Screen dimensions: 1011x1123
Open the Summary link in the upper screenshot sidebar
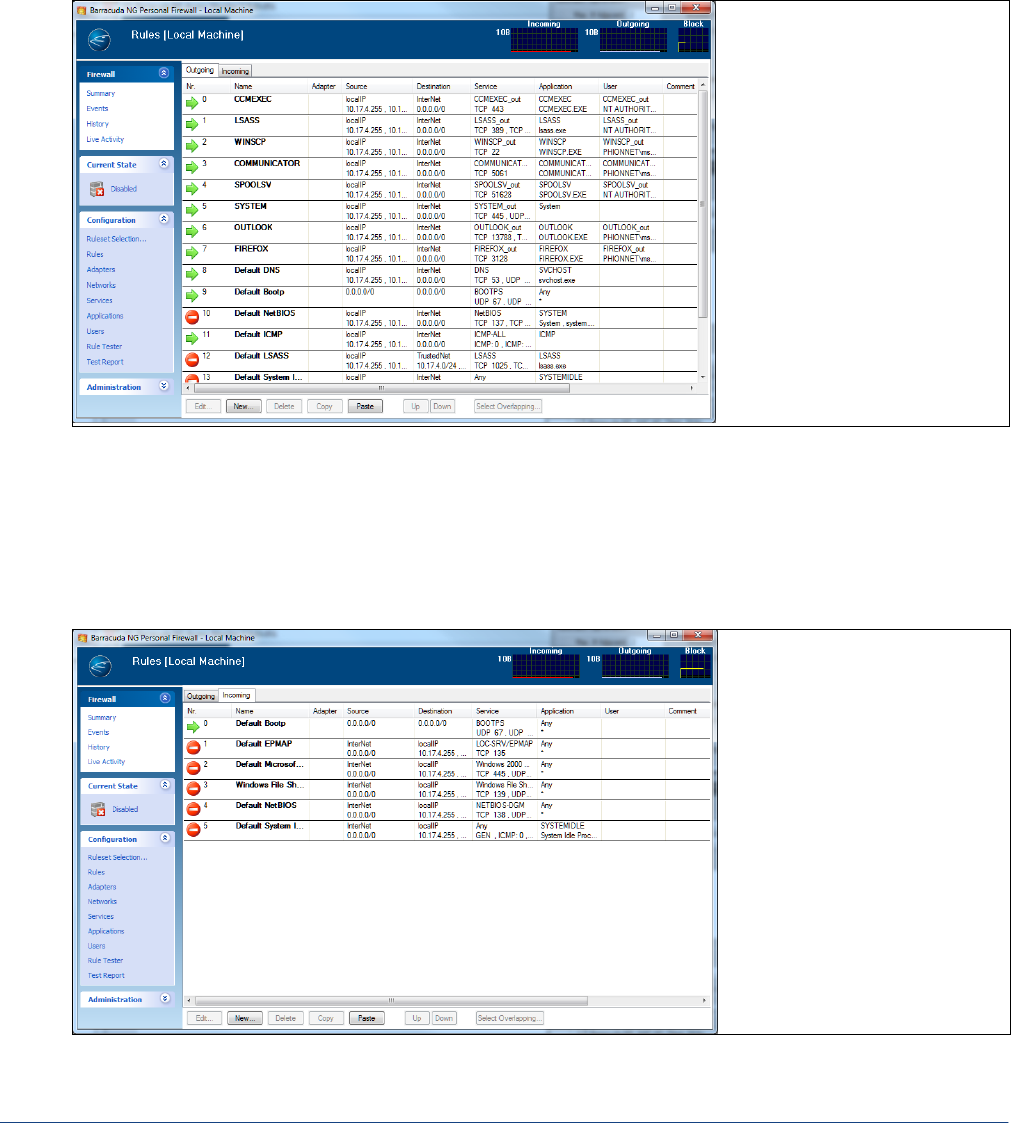[100, 93]
